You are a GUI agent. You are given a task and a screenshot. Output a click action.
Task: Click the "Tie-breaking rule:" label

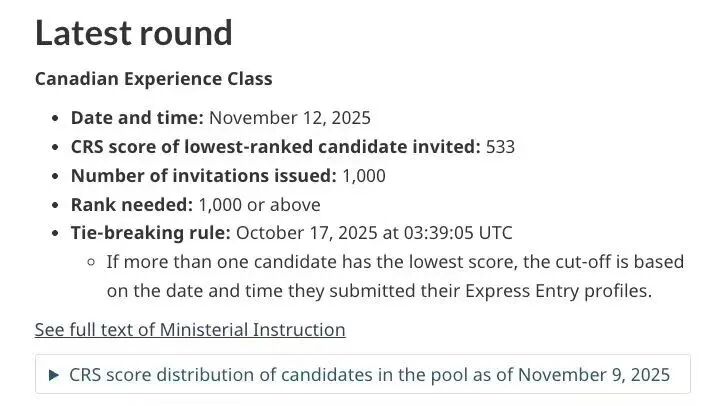coord(150,233)
